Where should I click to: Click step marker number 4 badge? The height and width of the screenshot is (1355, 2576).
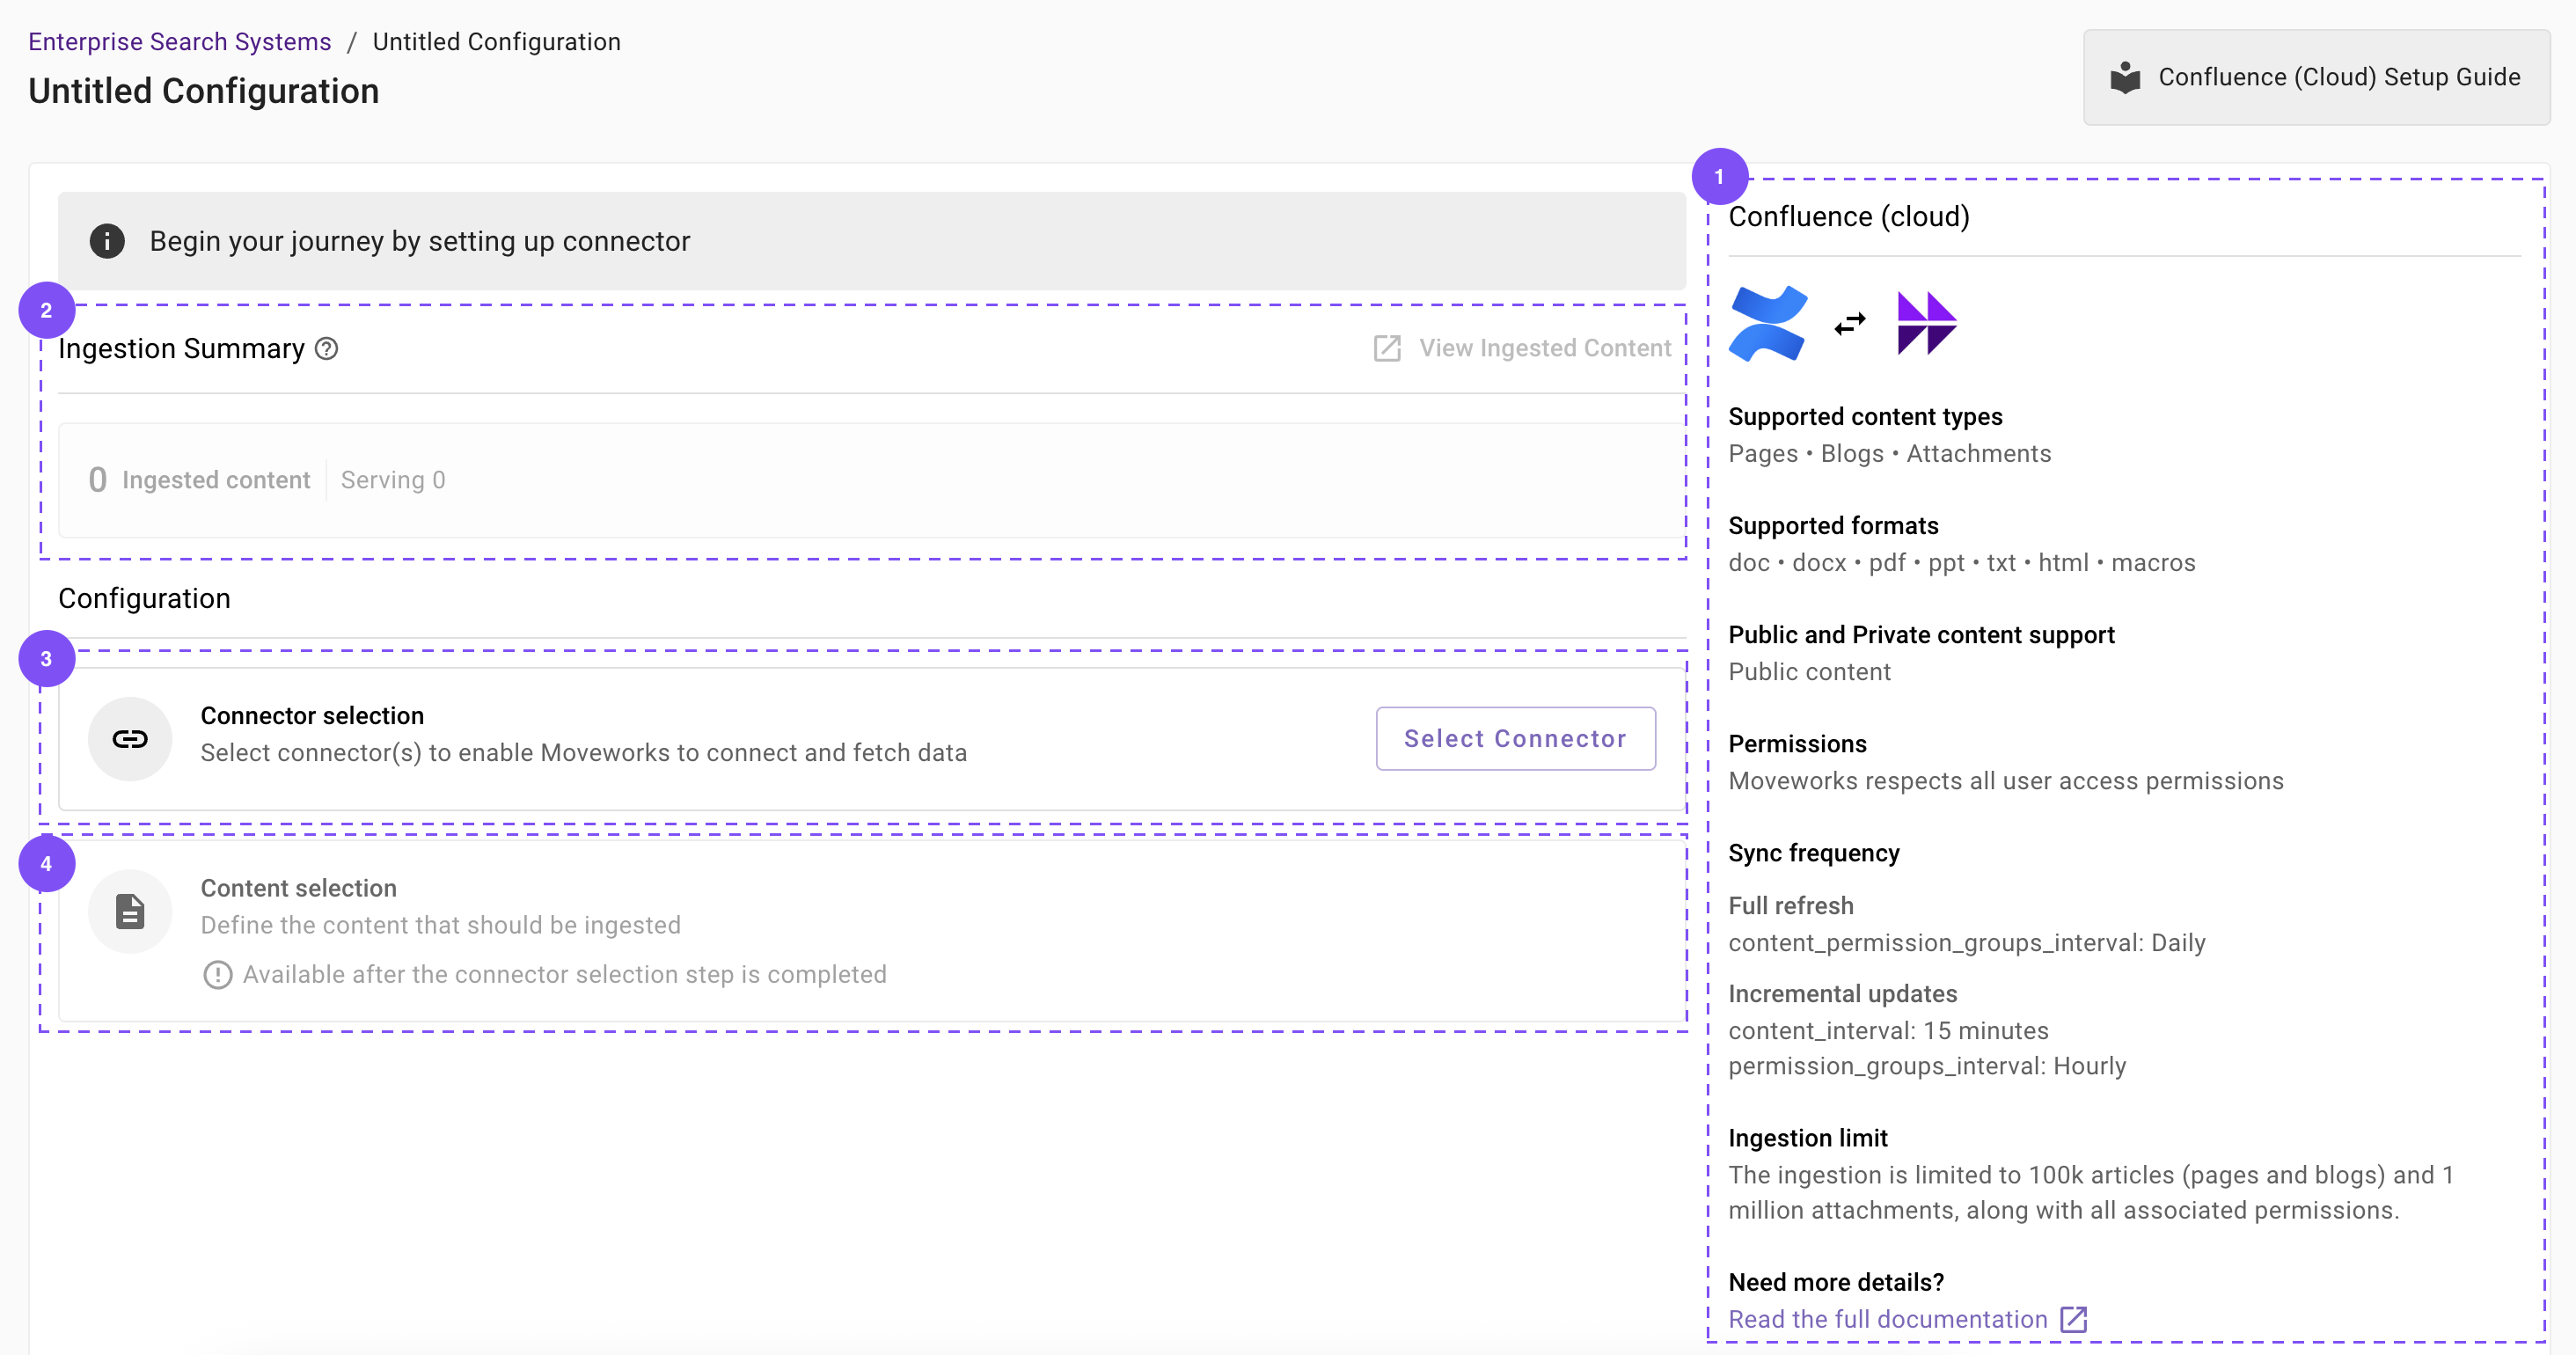pyautogui.click(x=46, y=863)
